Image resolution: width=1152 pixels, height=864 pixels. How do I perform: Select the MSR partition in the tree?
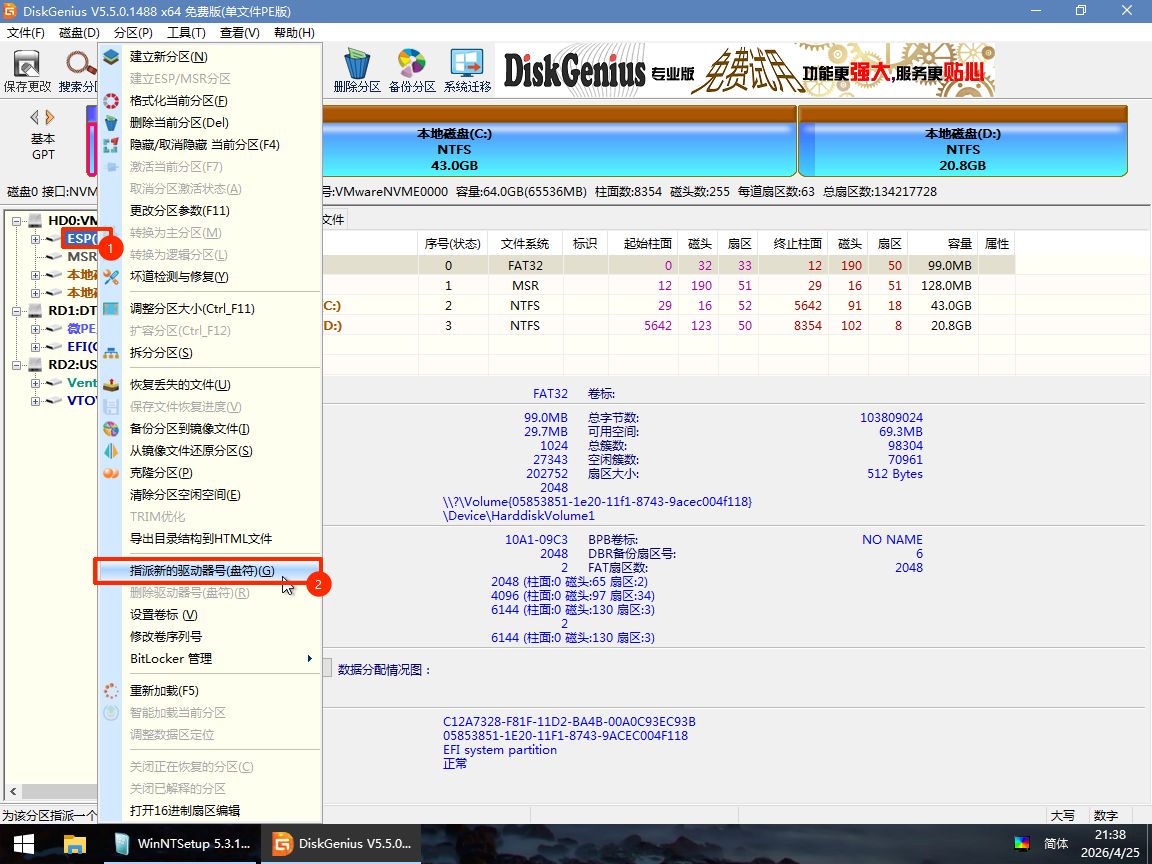[x=82, y=256]
